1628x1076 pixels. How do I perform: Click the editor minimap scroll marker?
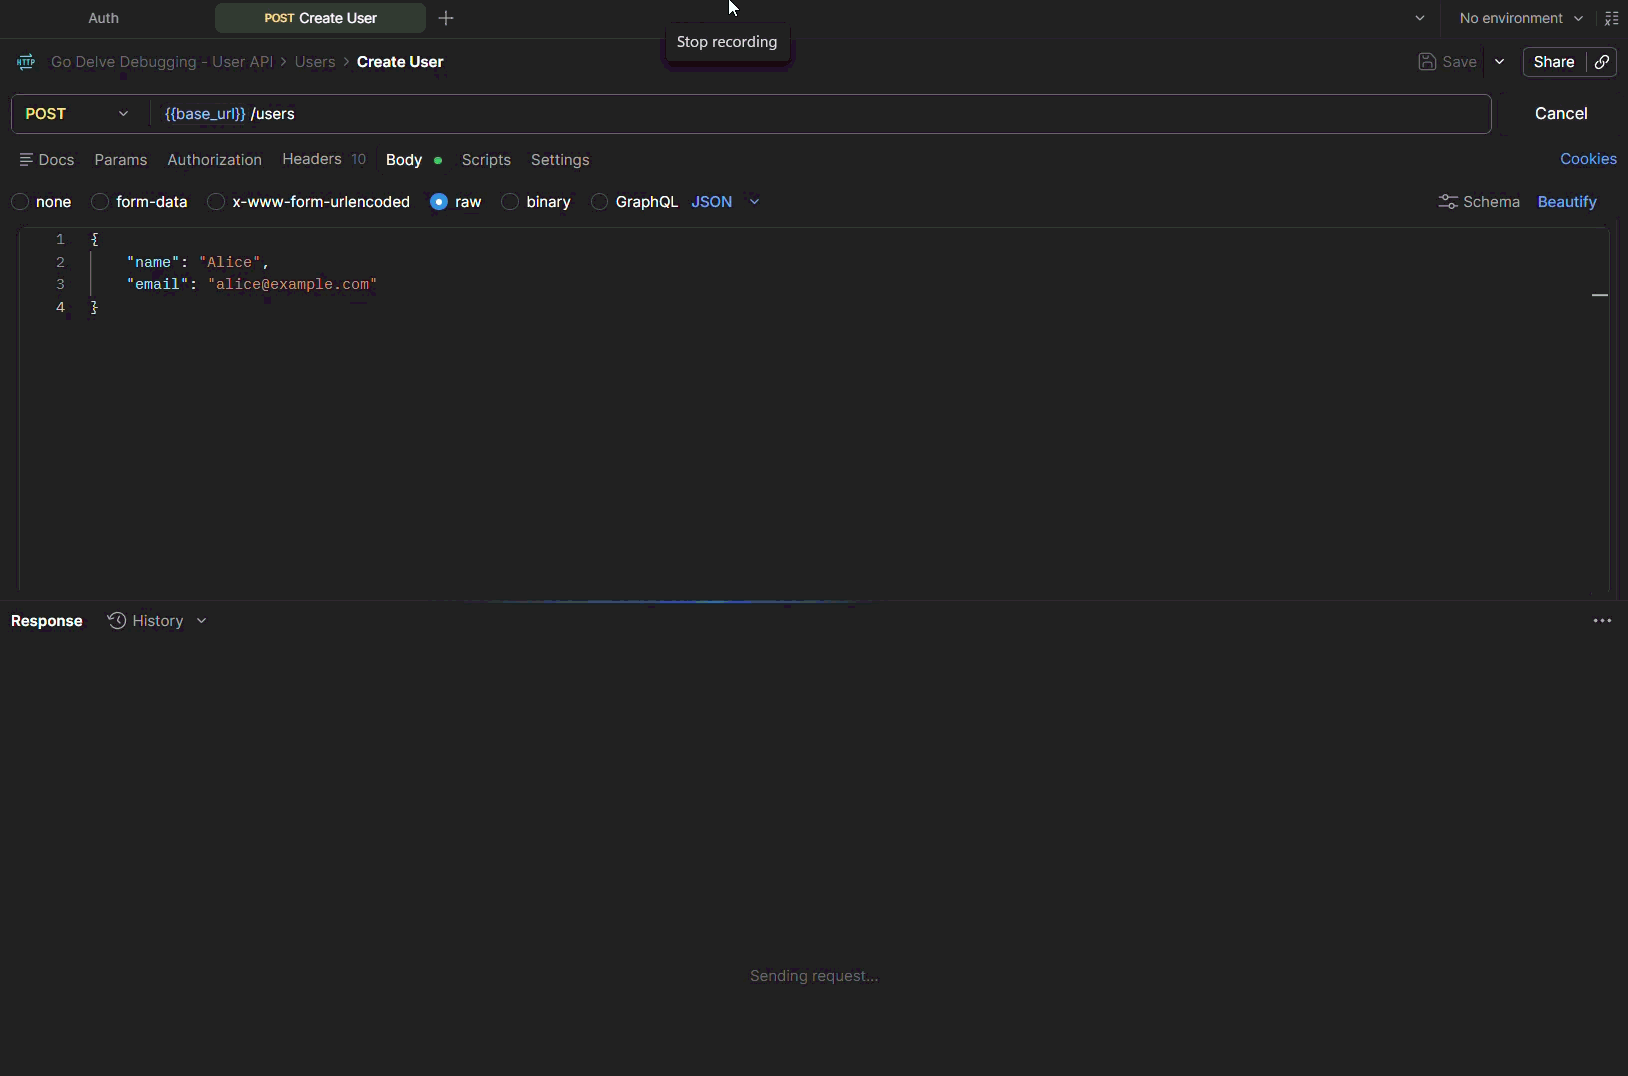[x=1600, y=295]
